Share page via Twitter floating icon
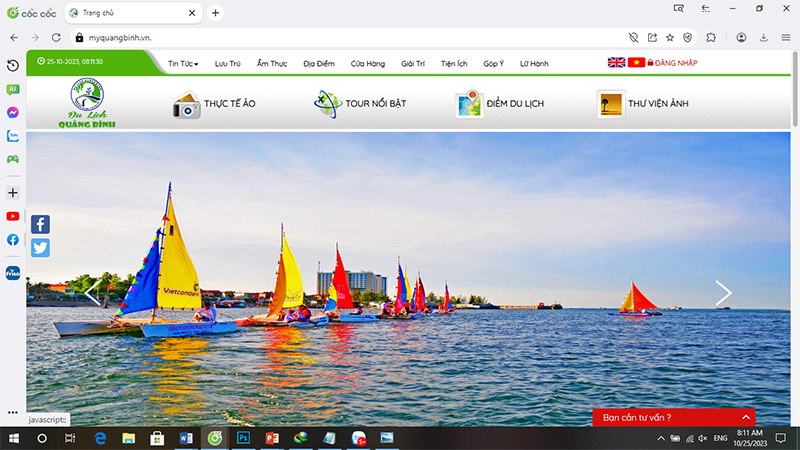This screenshot has width=800, height=450. (x=40, y=247)
